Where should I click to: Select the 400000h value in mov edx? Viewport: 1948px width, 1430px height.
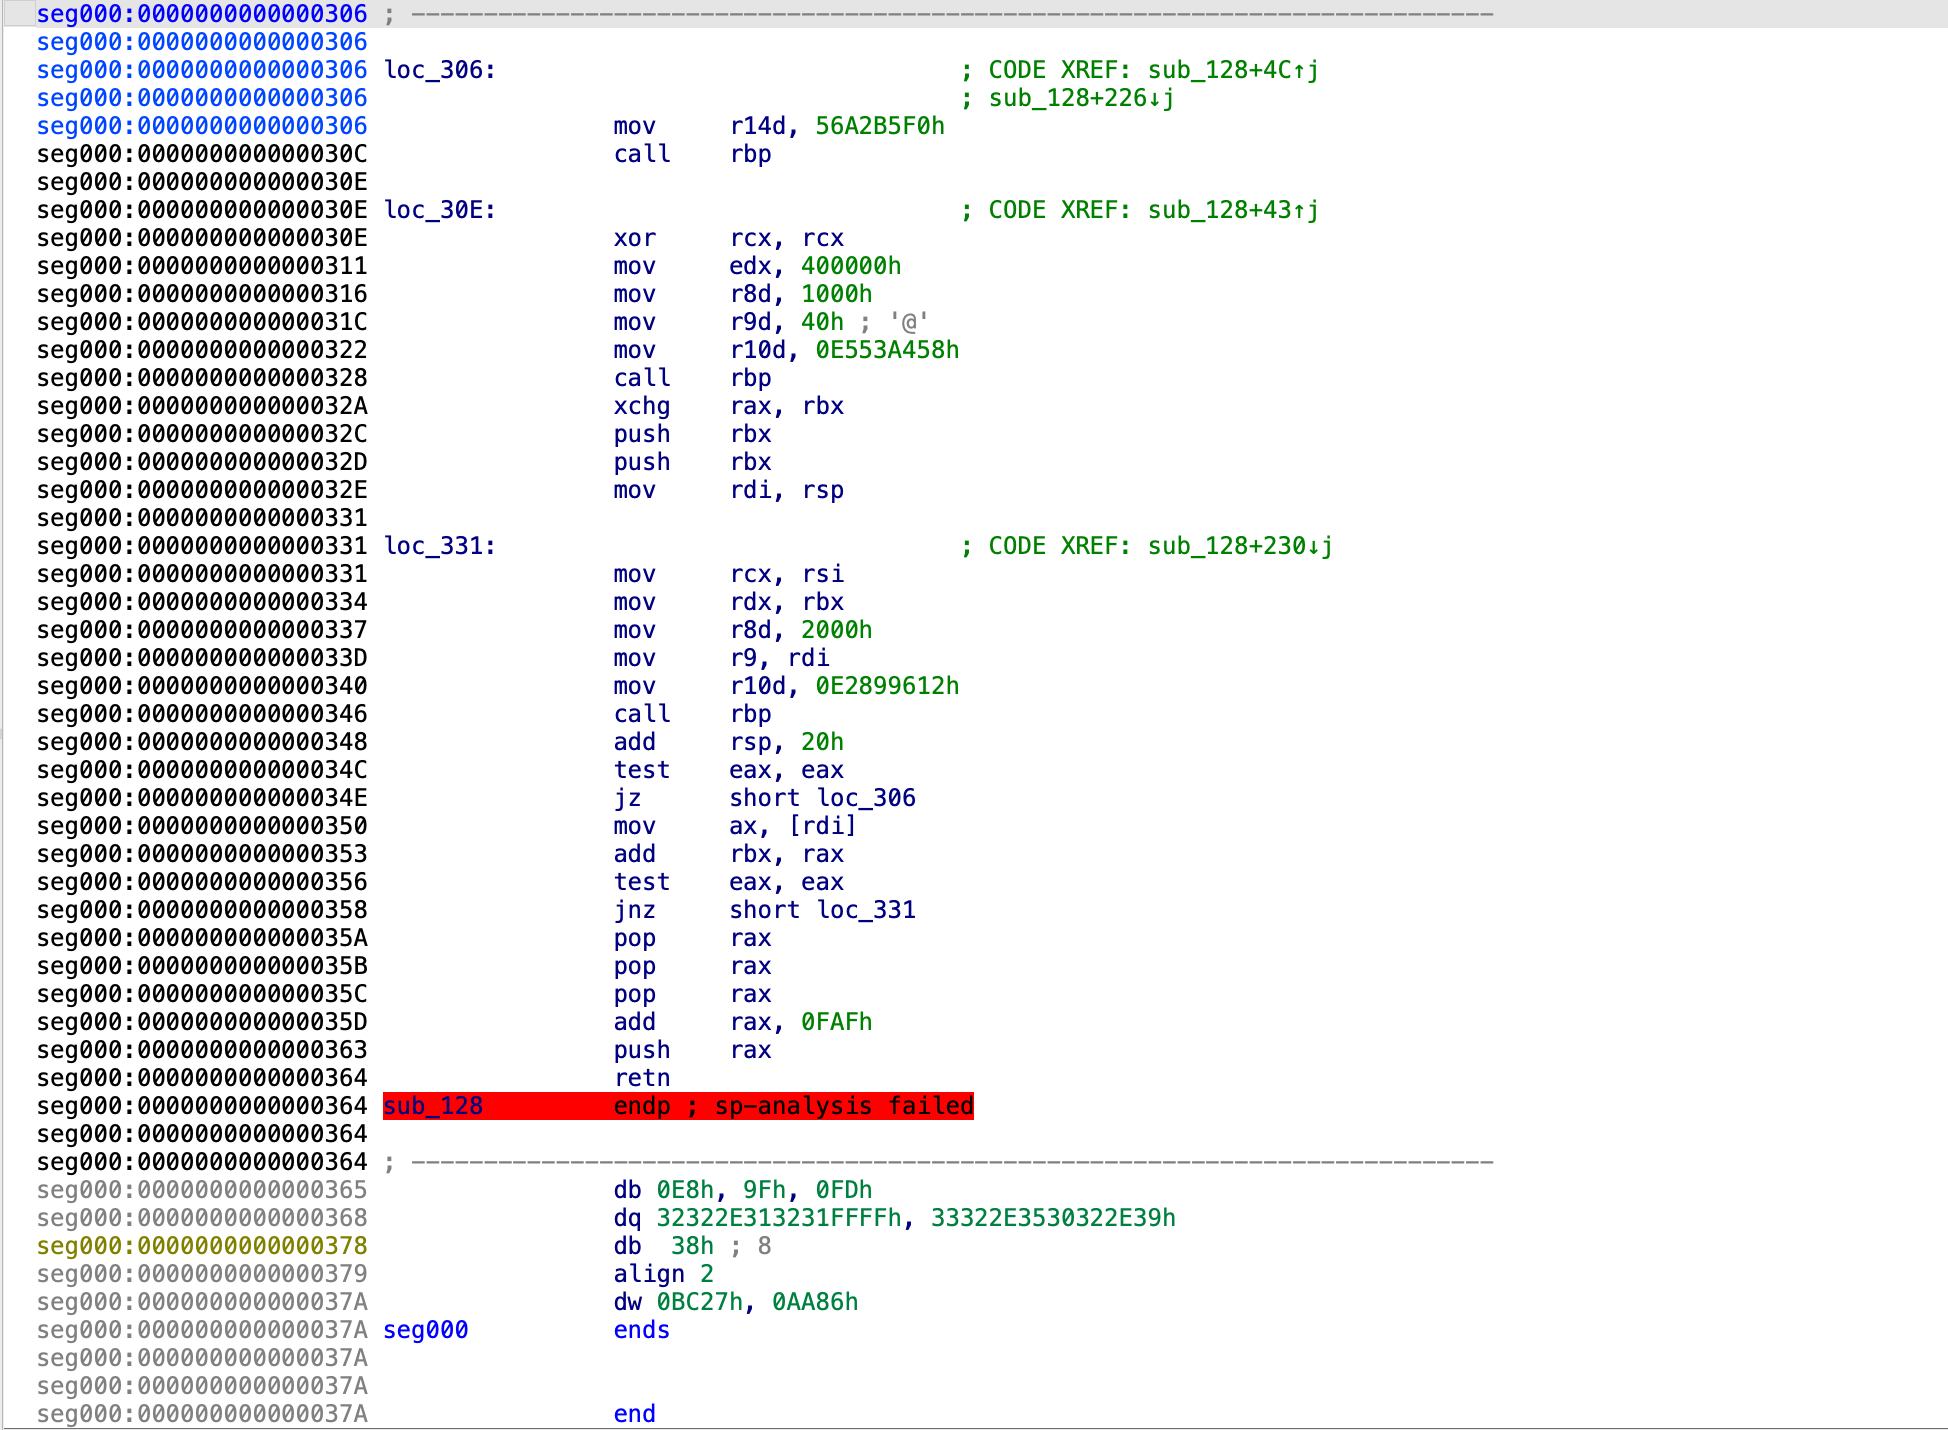tap(850, 266)
